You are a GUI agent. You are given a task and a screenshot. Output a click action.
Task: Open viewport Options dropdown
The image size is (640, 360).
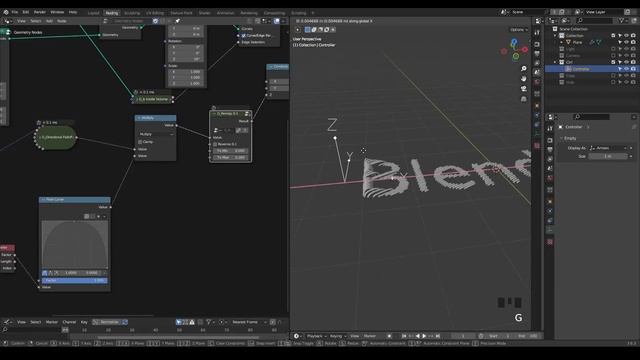(x=519, y=30)
